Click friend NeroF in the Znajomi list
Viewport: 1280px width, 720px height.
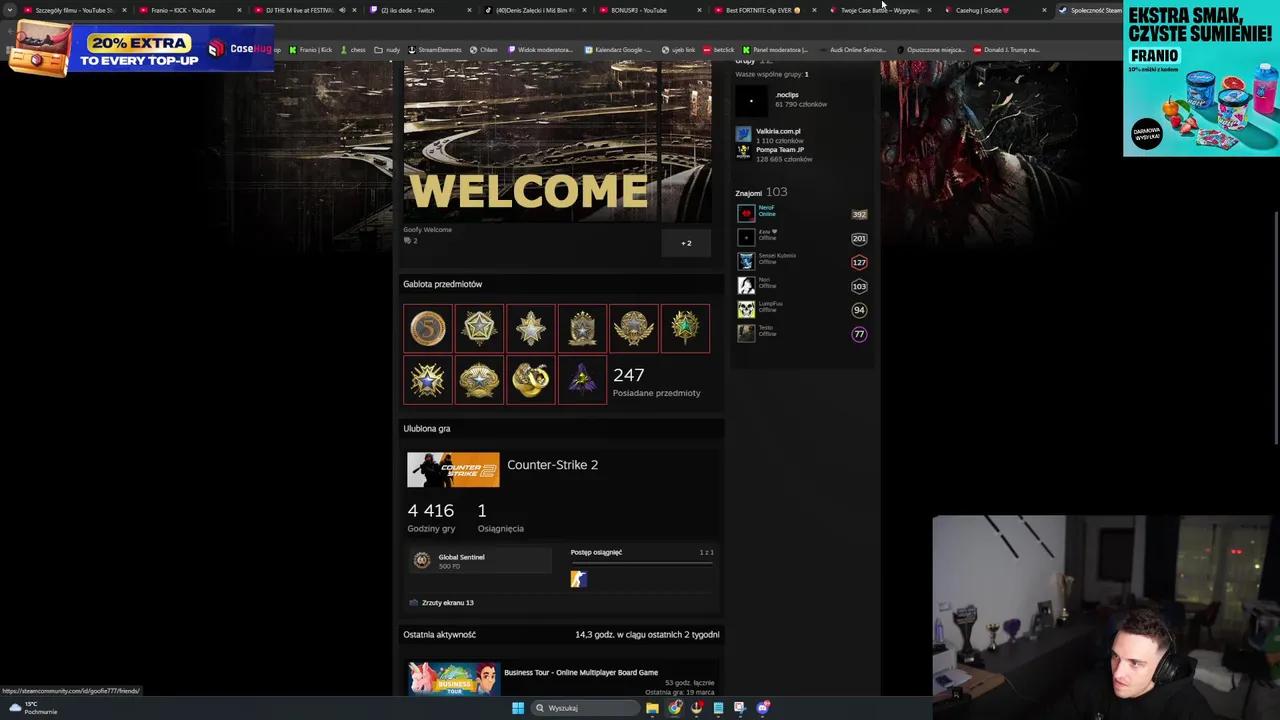[767, 211]
